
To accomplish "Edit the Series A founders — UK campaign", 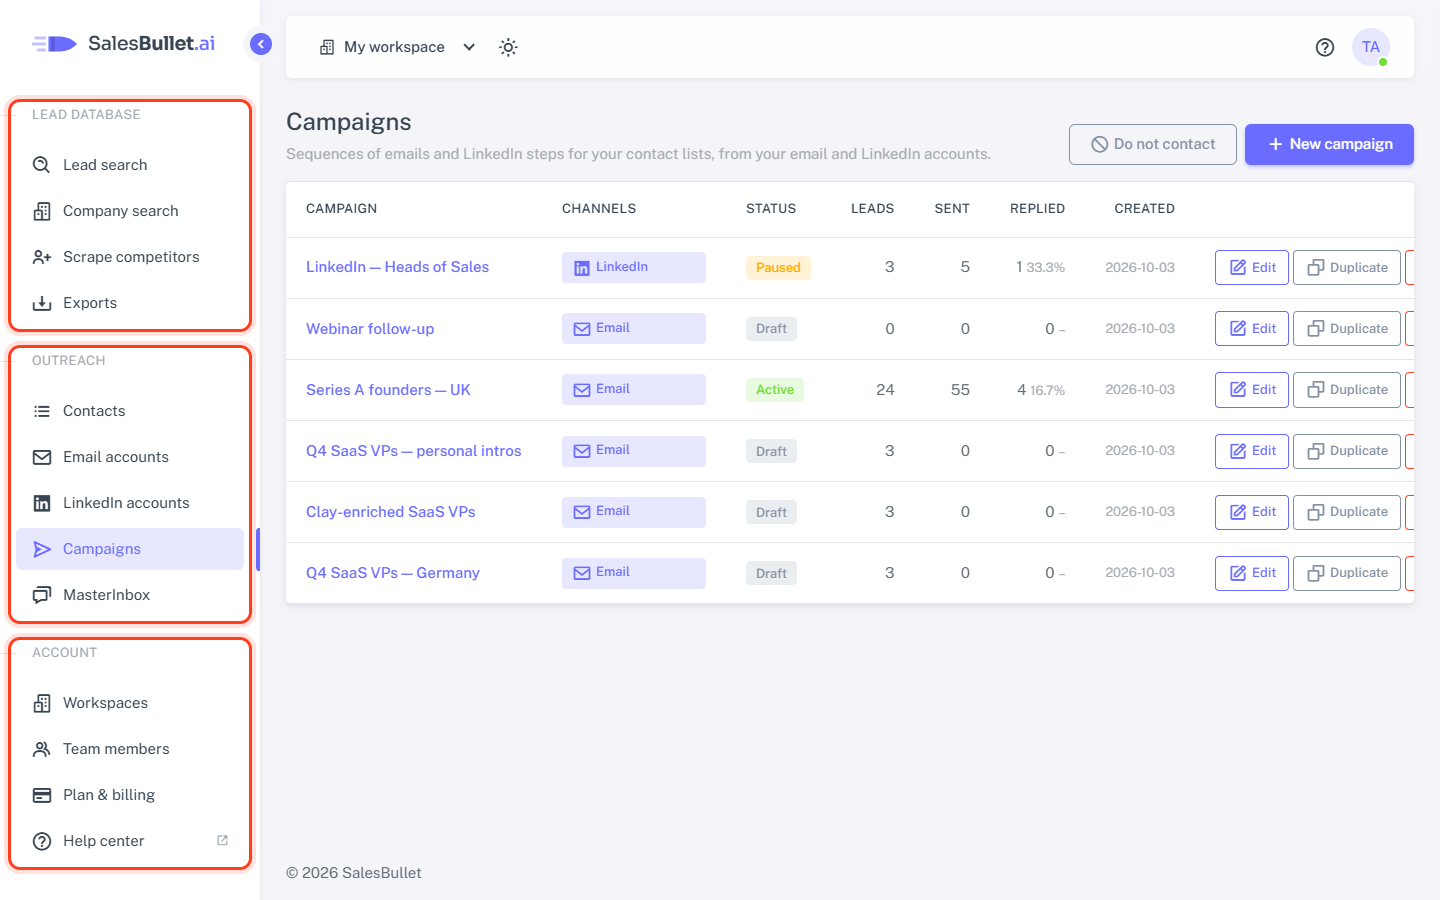I will pos(1252,389).
